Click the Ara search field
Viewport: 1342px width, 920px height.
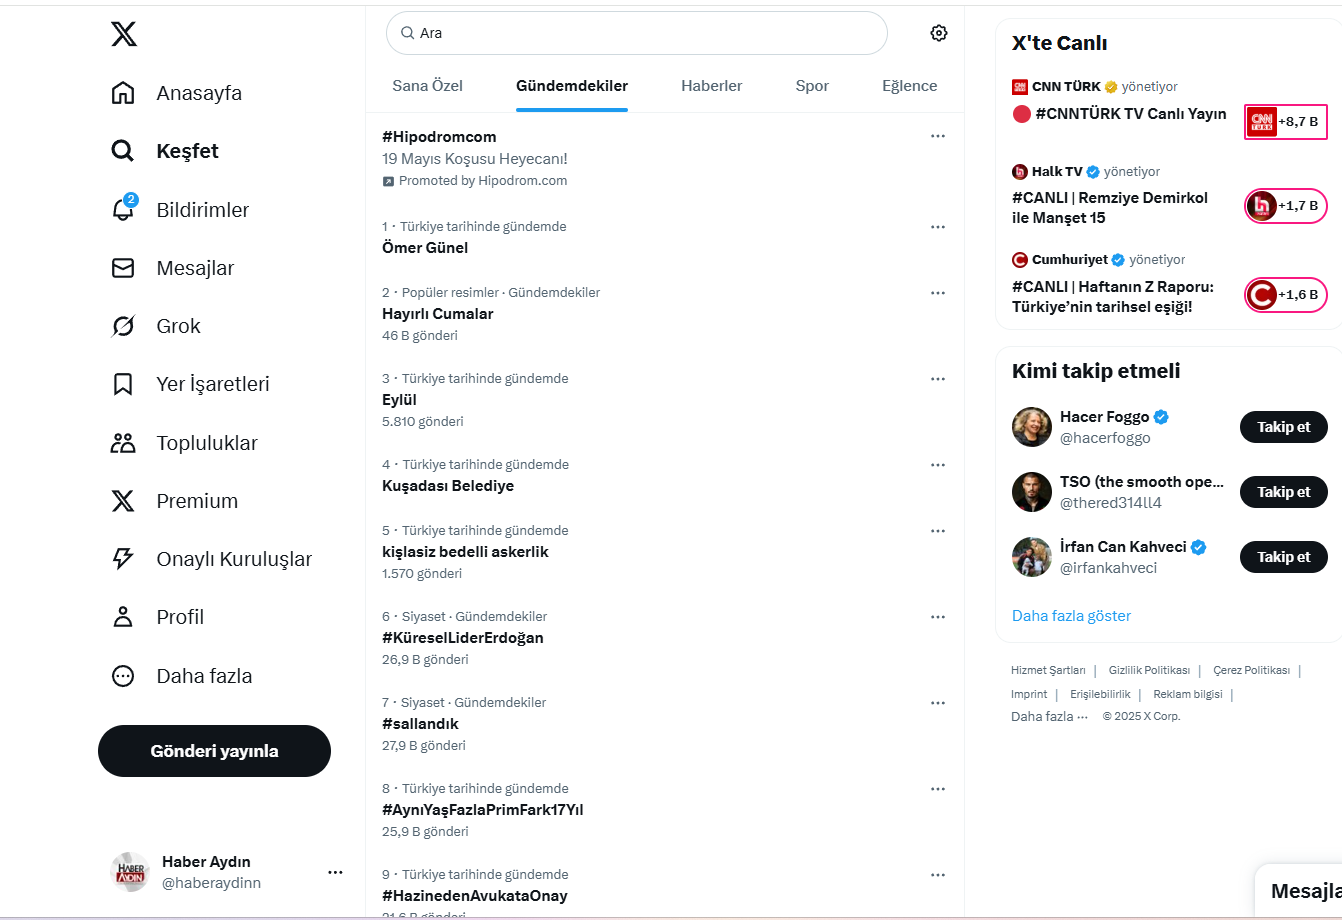[640, 33]
